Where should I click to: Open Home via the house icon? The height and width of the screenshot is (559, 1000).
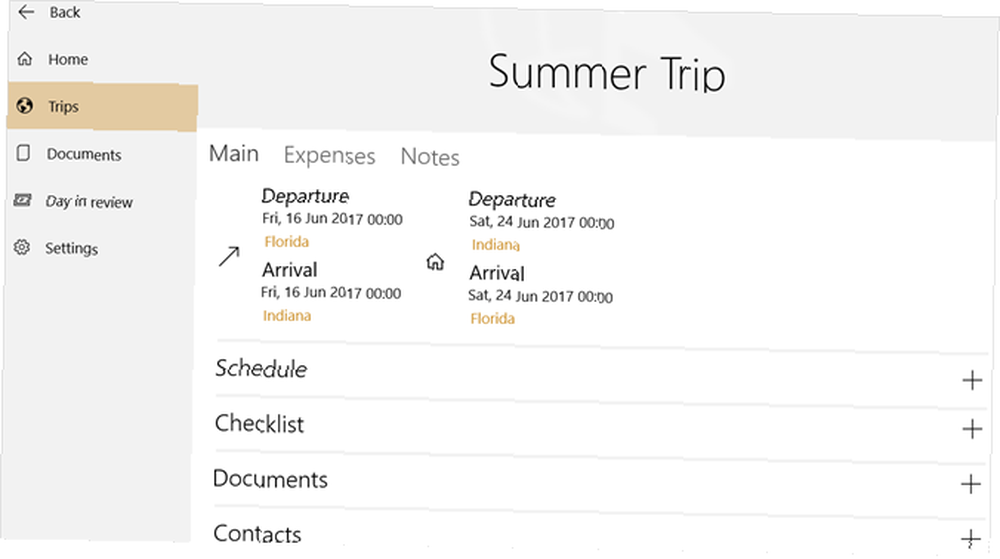pos(25,59)
